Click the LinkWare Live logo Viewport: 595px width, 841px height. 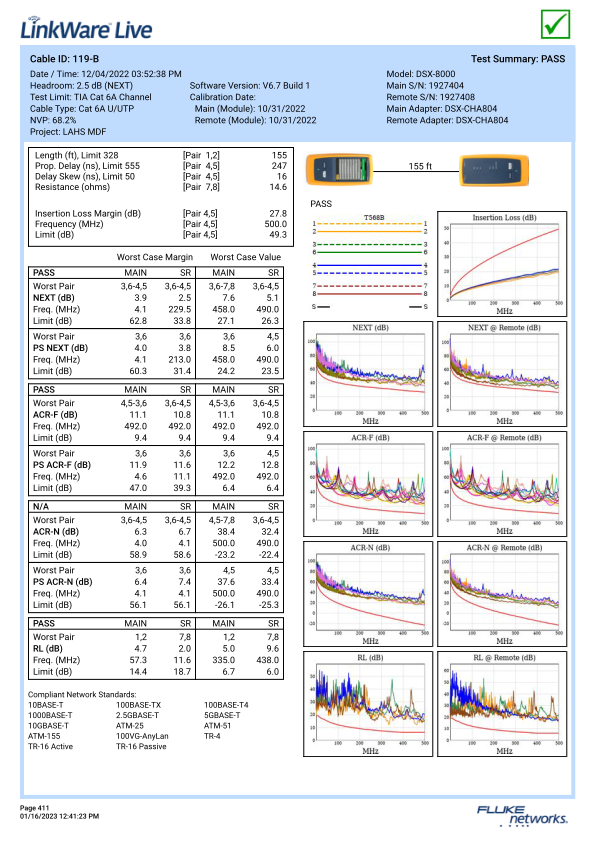click(x=86, y=28)
